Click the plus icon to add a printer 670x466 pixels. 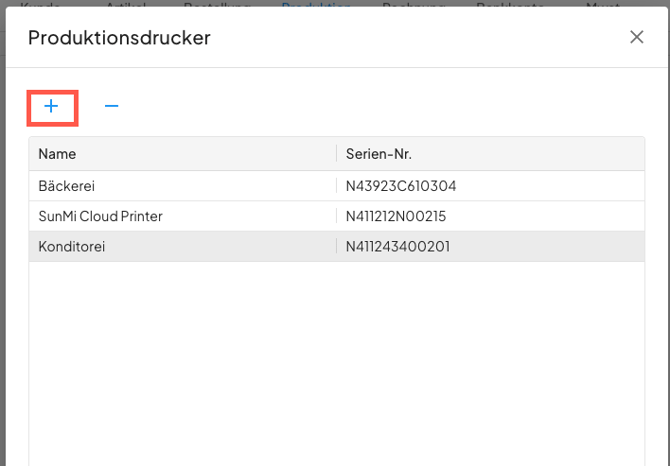coord(52,106)
